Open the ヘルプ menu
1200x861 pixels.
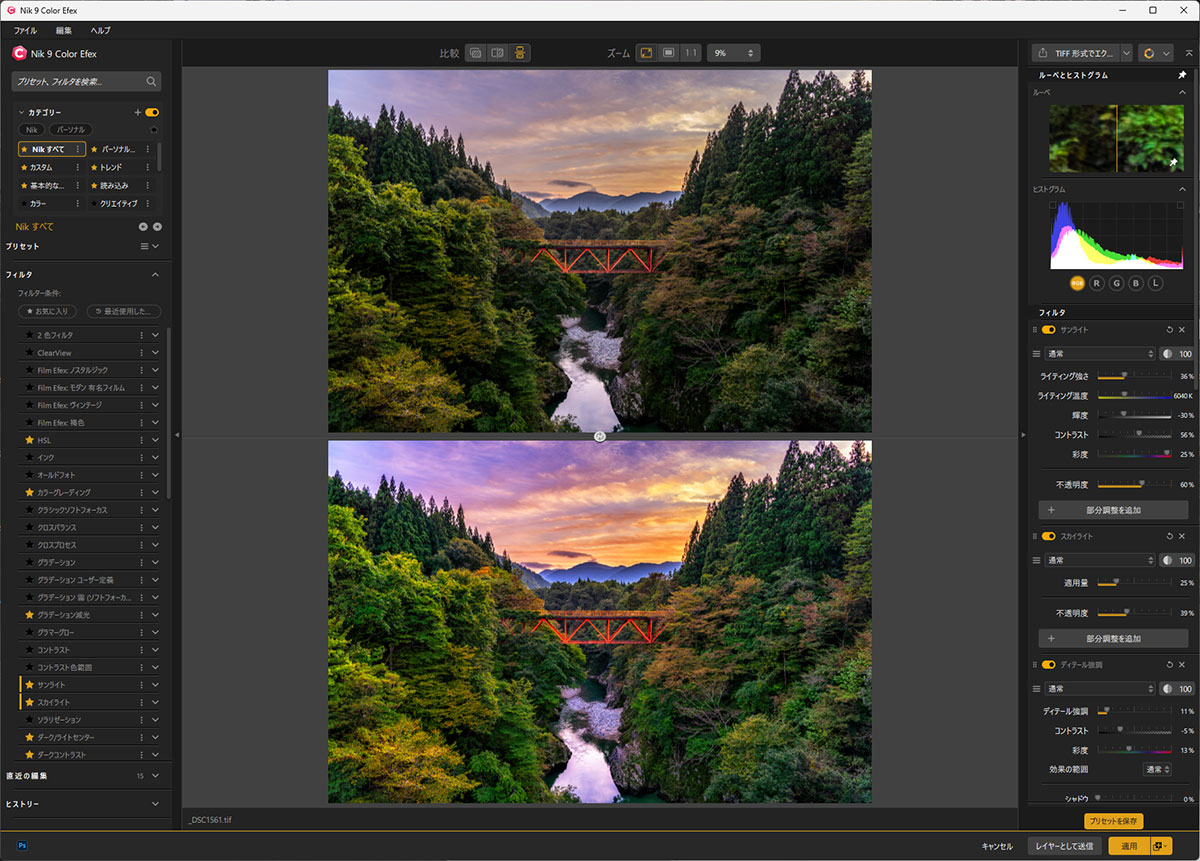100,31
